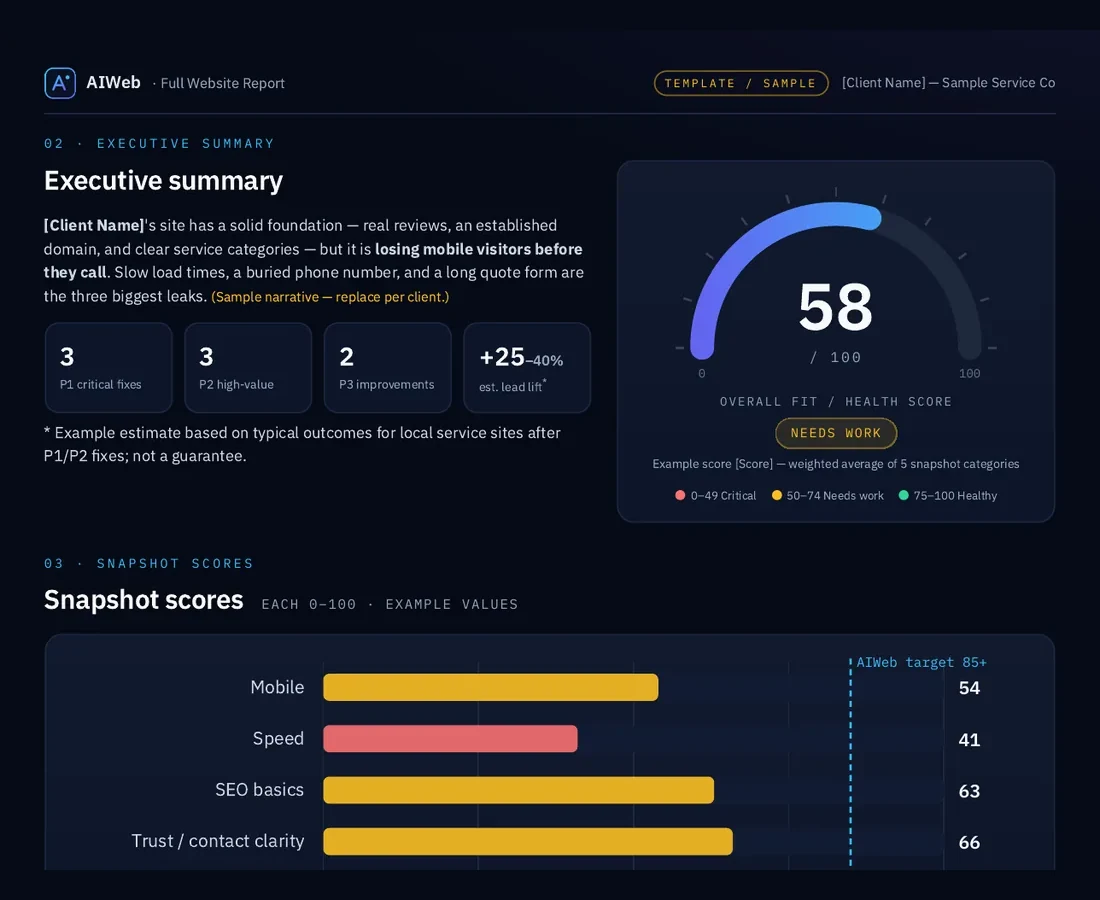Click the yellow '50–74 Needs work' legend dot
This screenshot has height=900, width=1100.
[x=777, y=495]
